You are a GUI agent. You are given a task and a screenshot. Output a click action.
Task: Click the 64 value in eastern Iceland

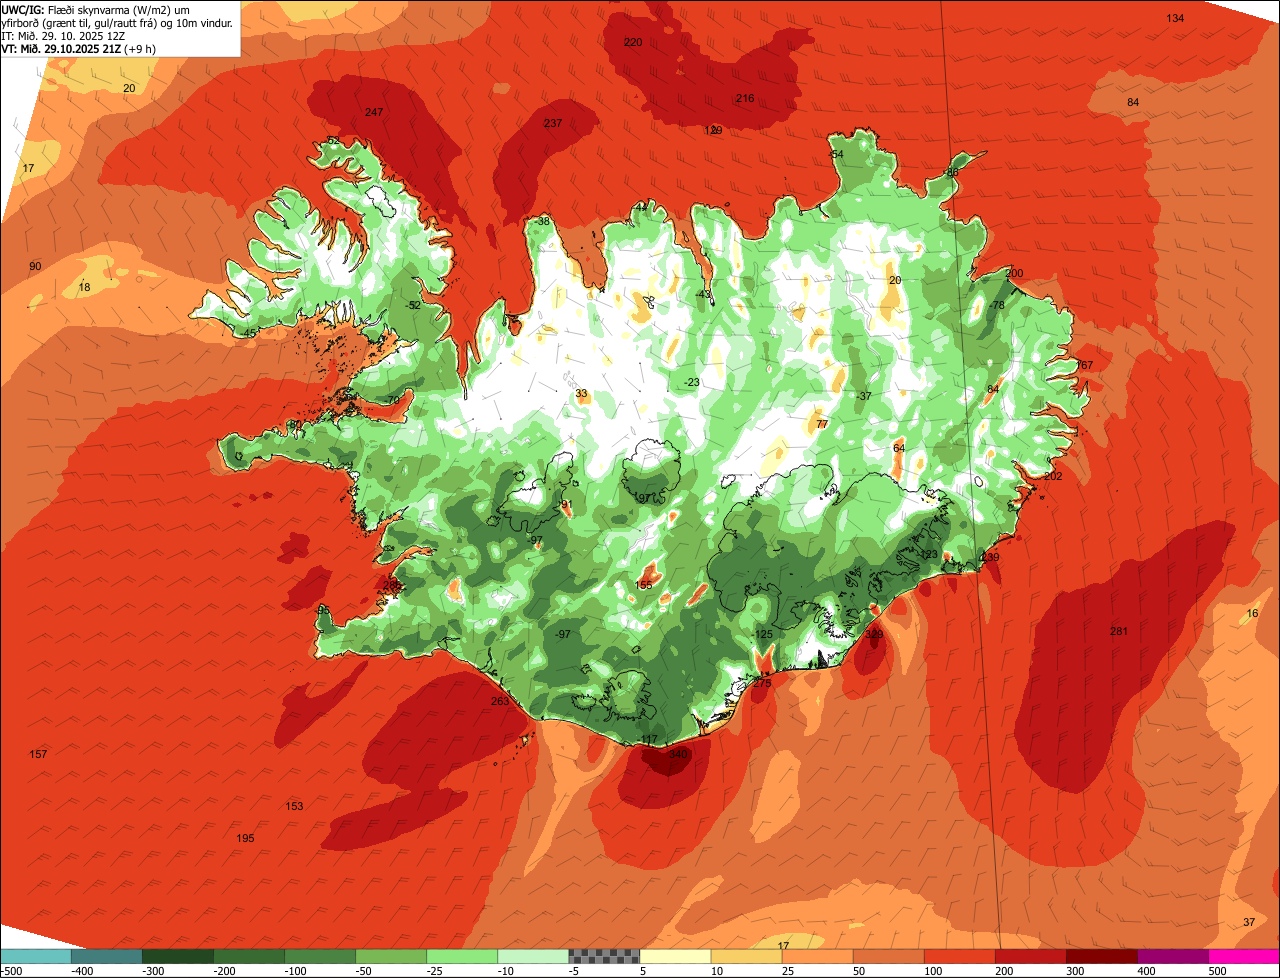point(899,448)
